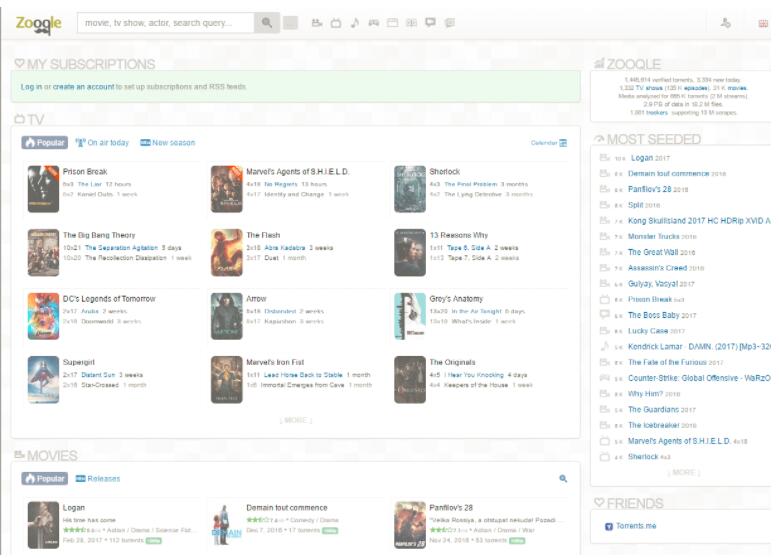Open 13 Reasons Why show title
This screenshot has height=558, width=779.
click(x=459, y=235)
